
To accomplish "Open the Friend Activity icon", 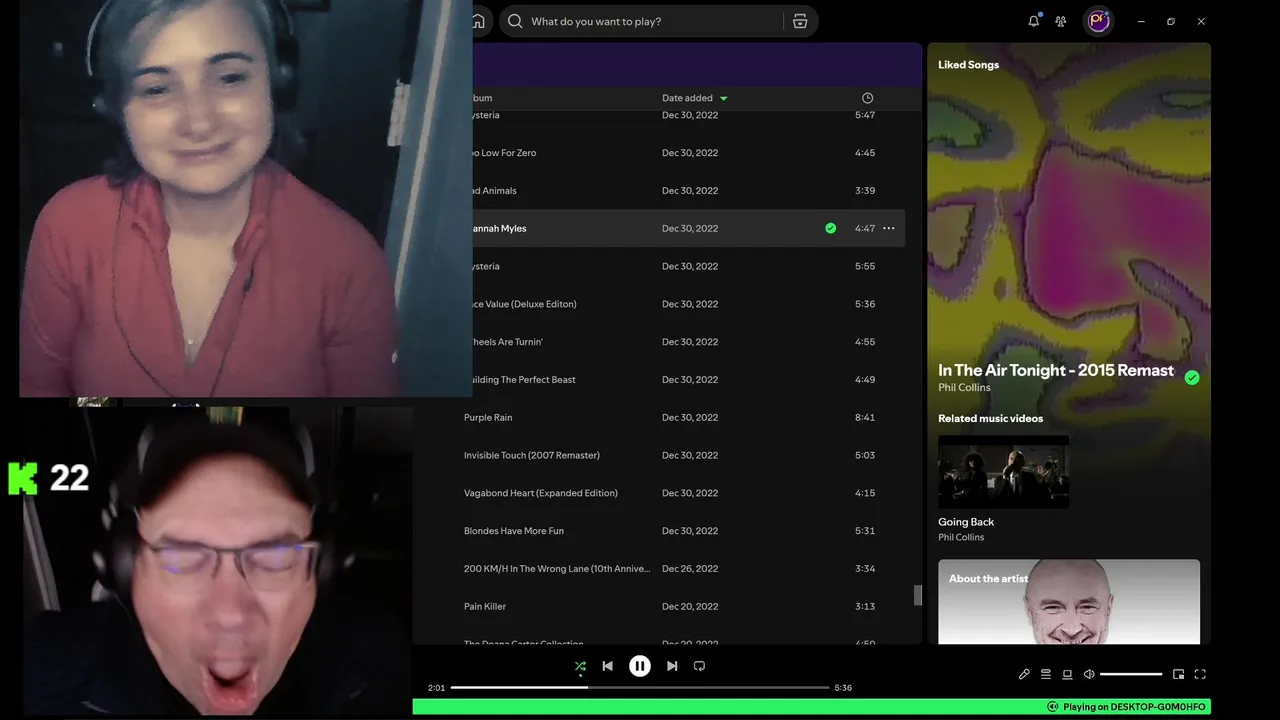I will [x=1061, y=21].
